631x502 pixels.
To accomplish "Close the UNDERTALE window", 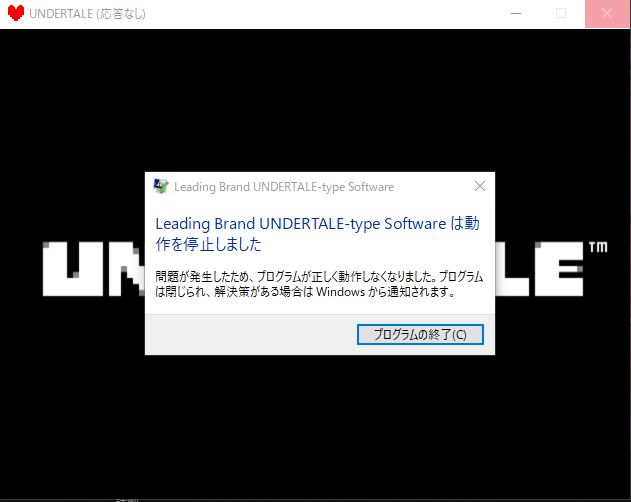I will (x=607, y=13).
